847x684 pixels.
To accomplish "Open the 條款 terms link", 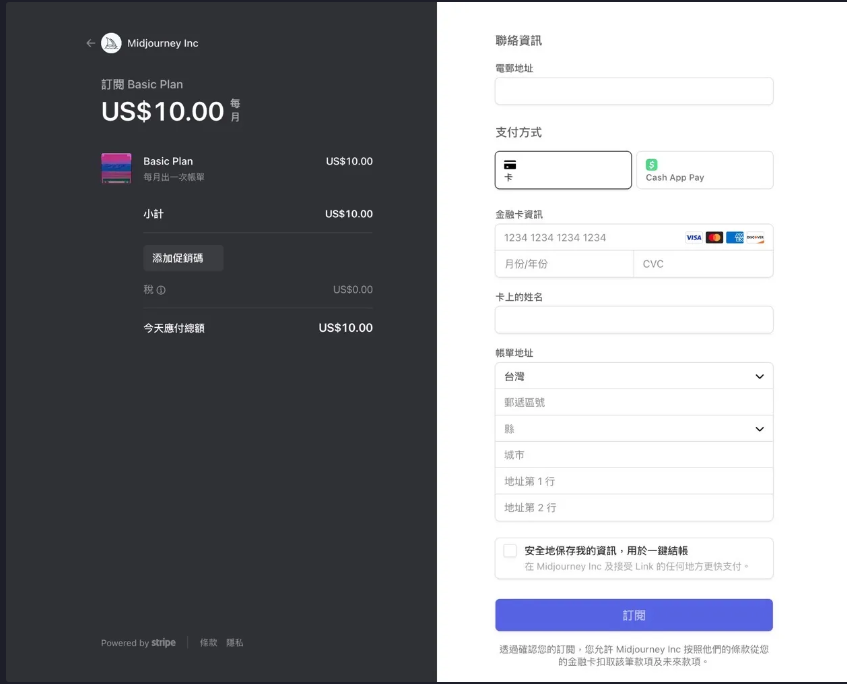I will (x=208, y=643).
